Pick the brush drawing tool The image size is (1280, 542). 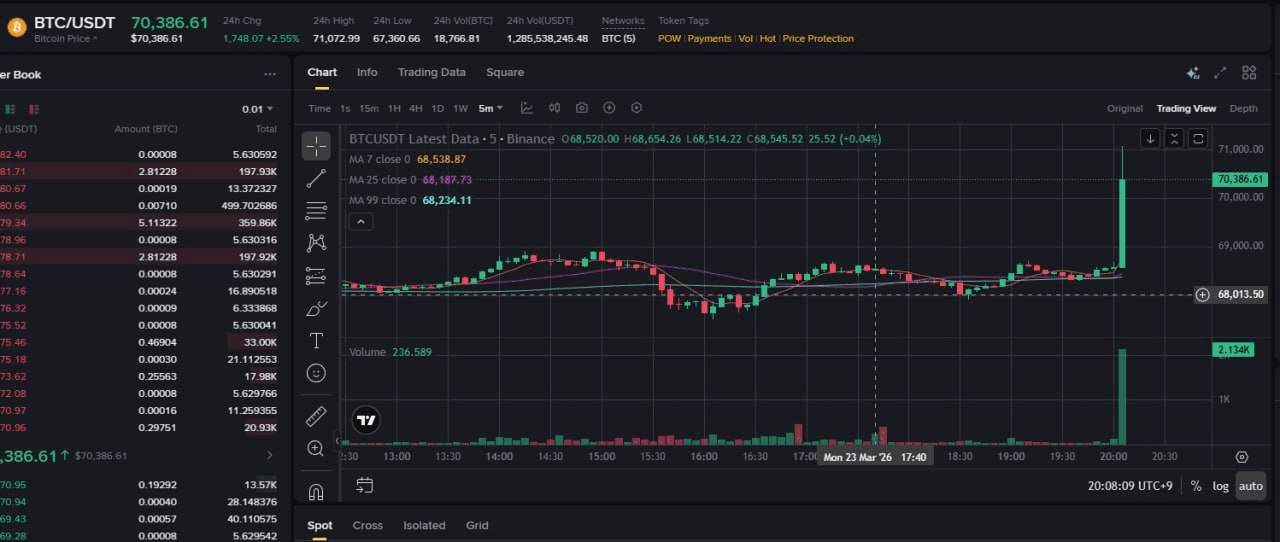(316, 308)
